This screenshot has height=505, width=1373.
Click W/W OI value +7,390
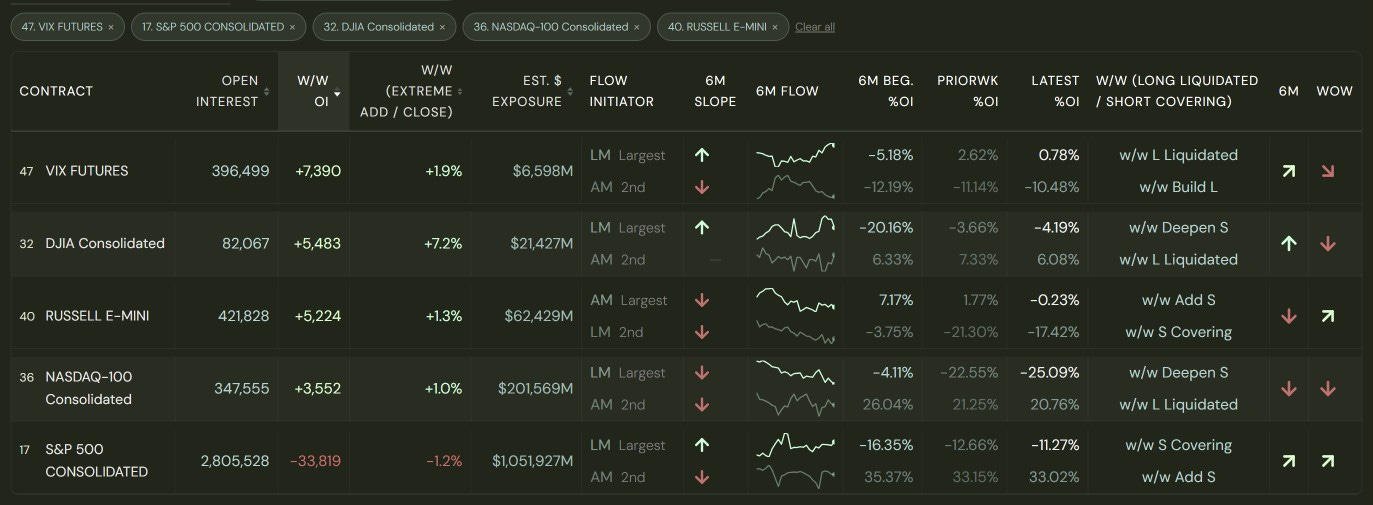pos(318,171)
